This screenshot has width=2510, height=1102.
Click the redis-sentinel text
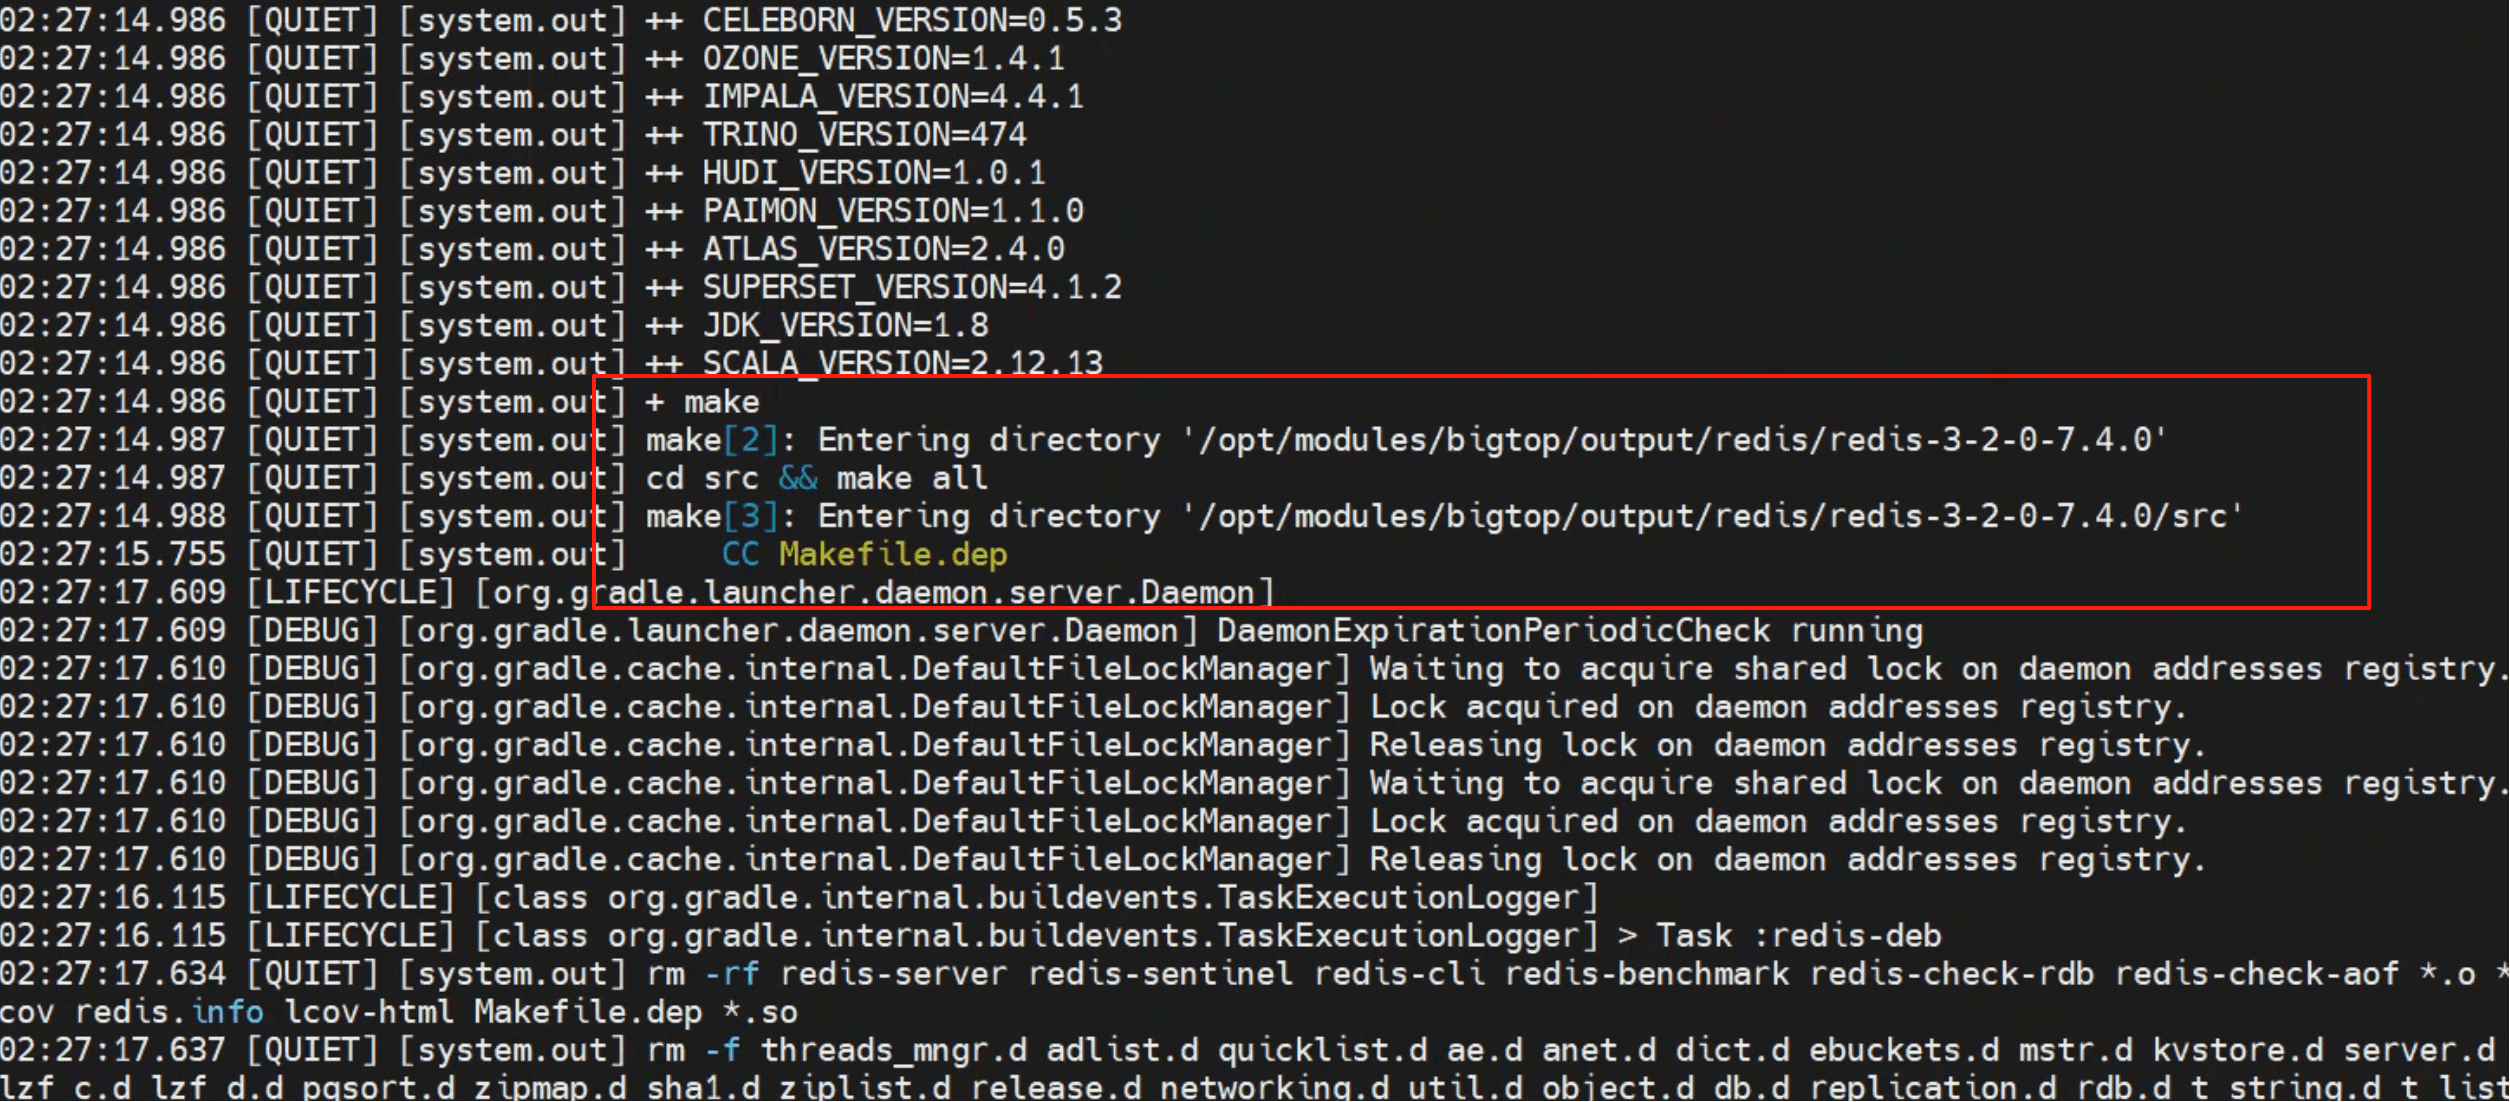point(1160,974)
